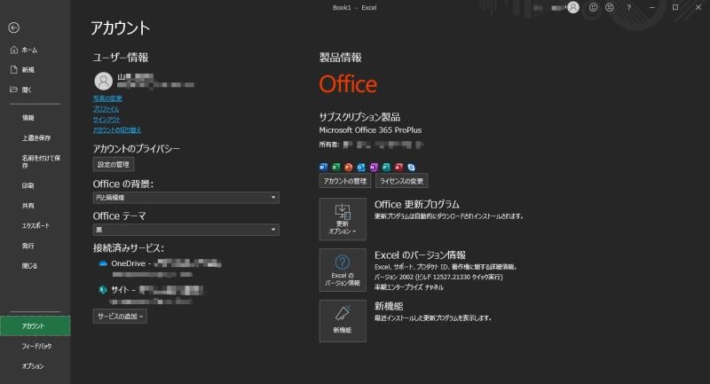Click the アカウントの管理 button
Viewport: 710px width, 384px height.
345,181
